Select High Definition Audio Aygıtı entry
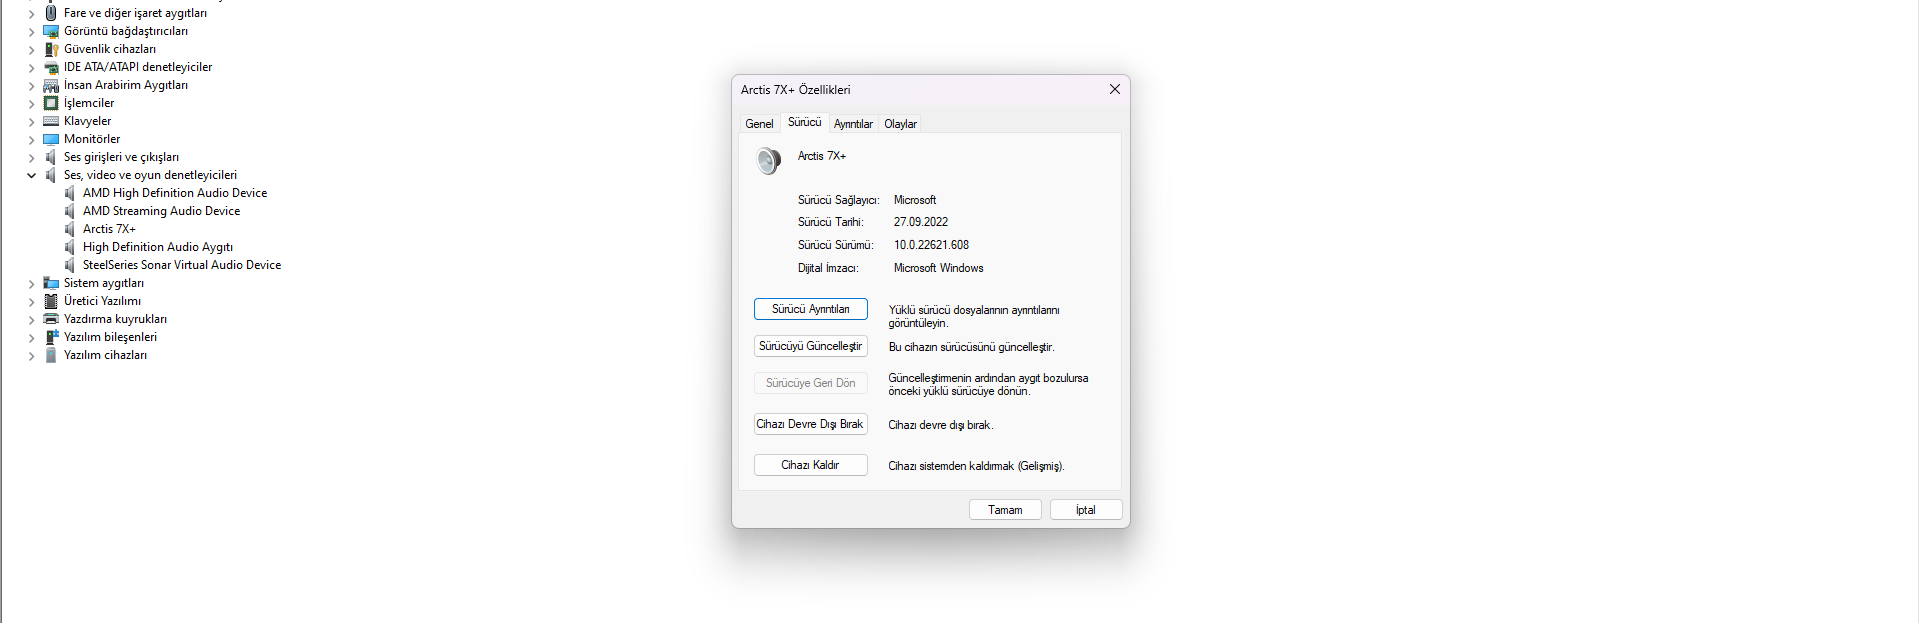This screenshot has height=623, width=1920. (158, 247)
